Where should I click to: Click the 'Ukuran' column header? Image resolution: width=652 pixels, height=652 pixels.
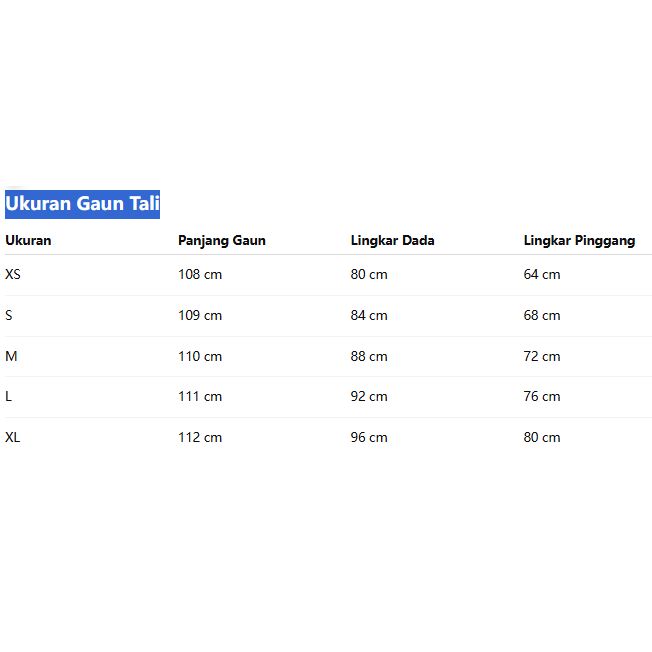coord(28,240)
